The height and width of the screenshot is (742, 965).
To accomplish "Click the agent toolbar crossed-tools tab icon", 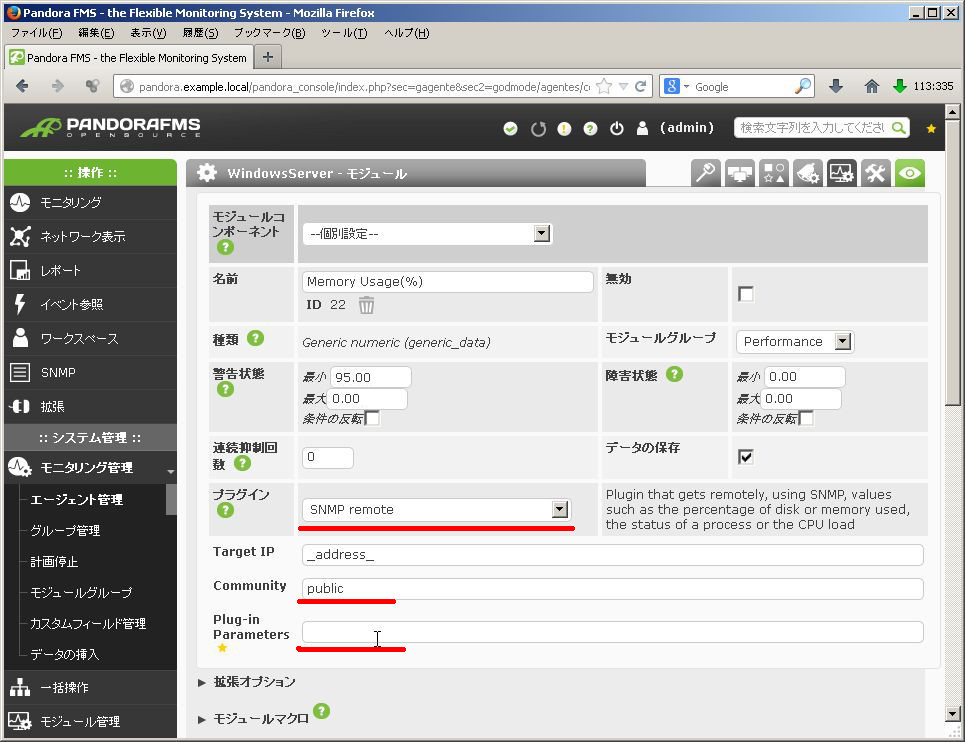I will (x=876, y=173).
